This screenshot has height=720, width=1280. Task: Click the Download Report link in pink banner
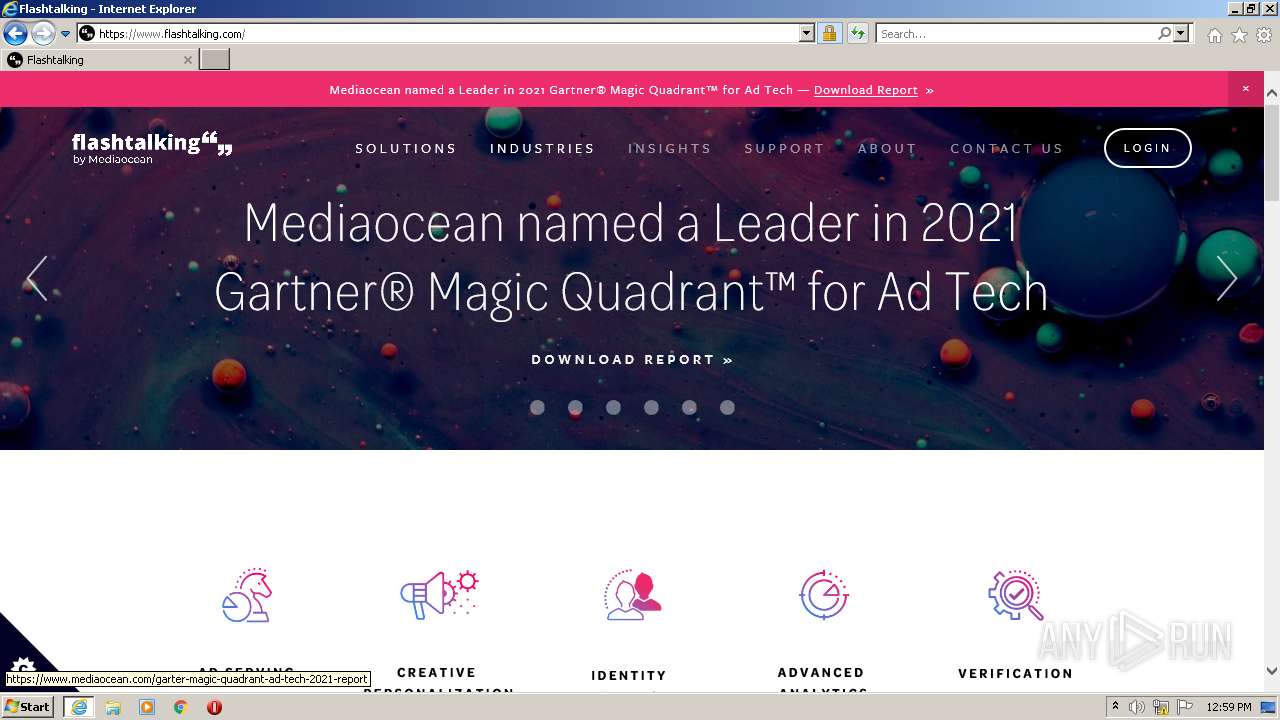point(865,90)
